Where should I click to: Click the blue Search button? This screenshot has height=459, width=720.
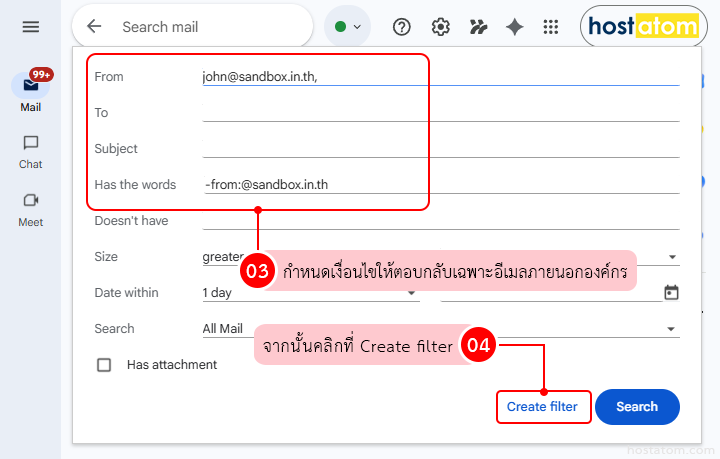click(637, 407)
